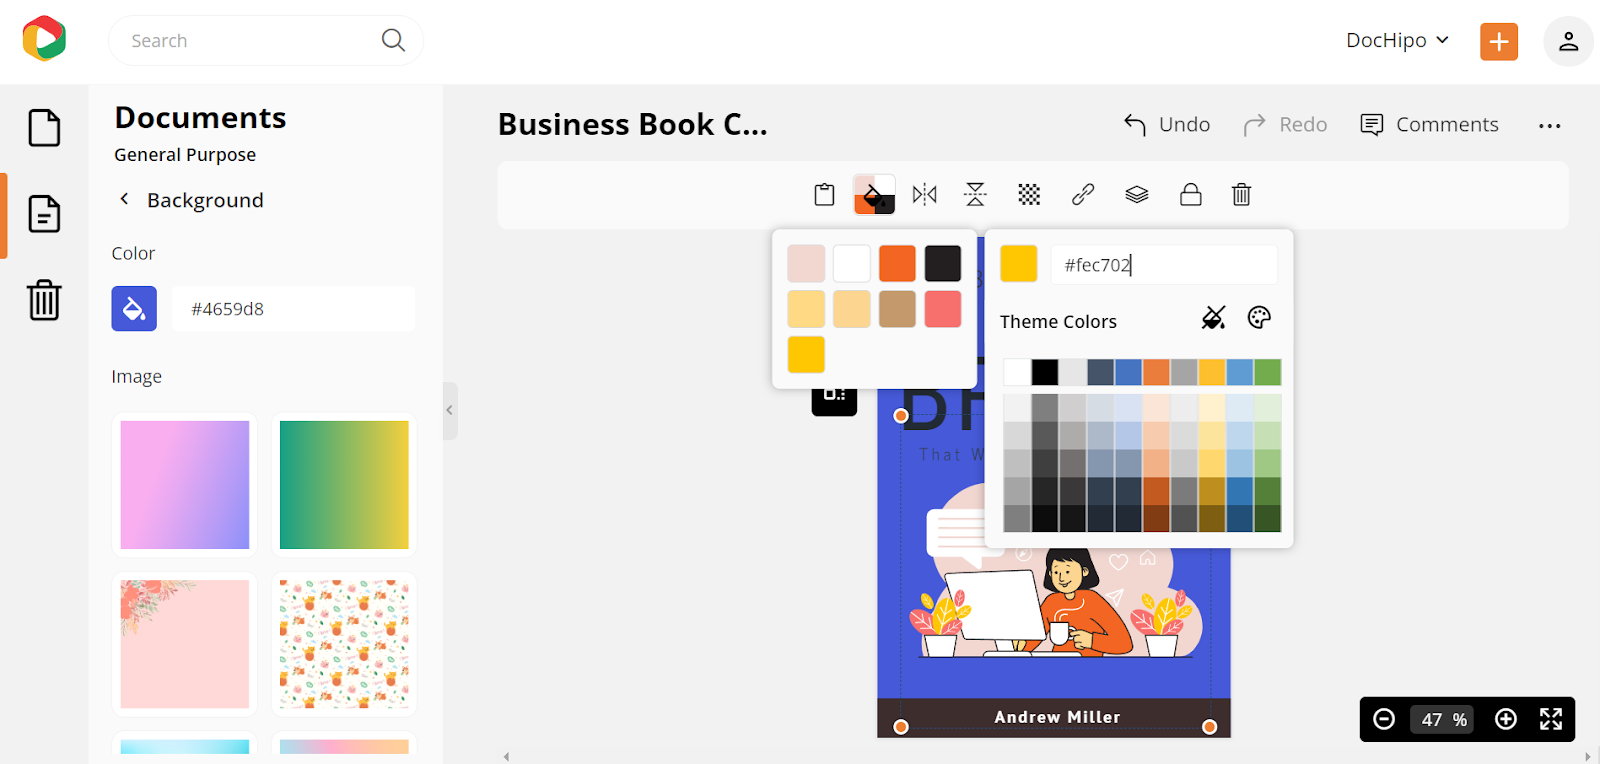Open the transparency checkerboard tool

click(x=1029, y=194)
